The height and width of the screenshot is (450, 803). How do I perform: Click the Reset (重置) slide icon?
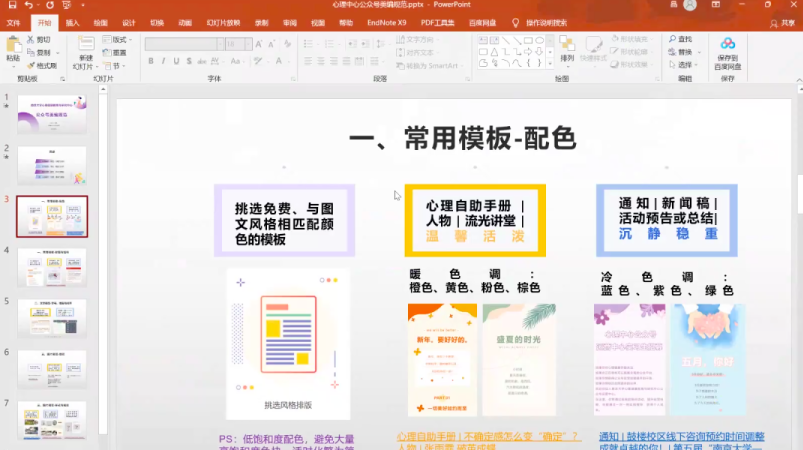pos(107,53)
